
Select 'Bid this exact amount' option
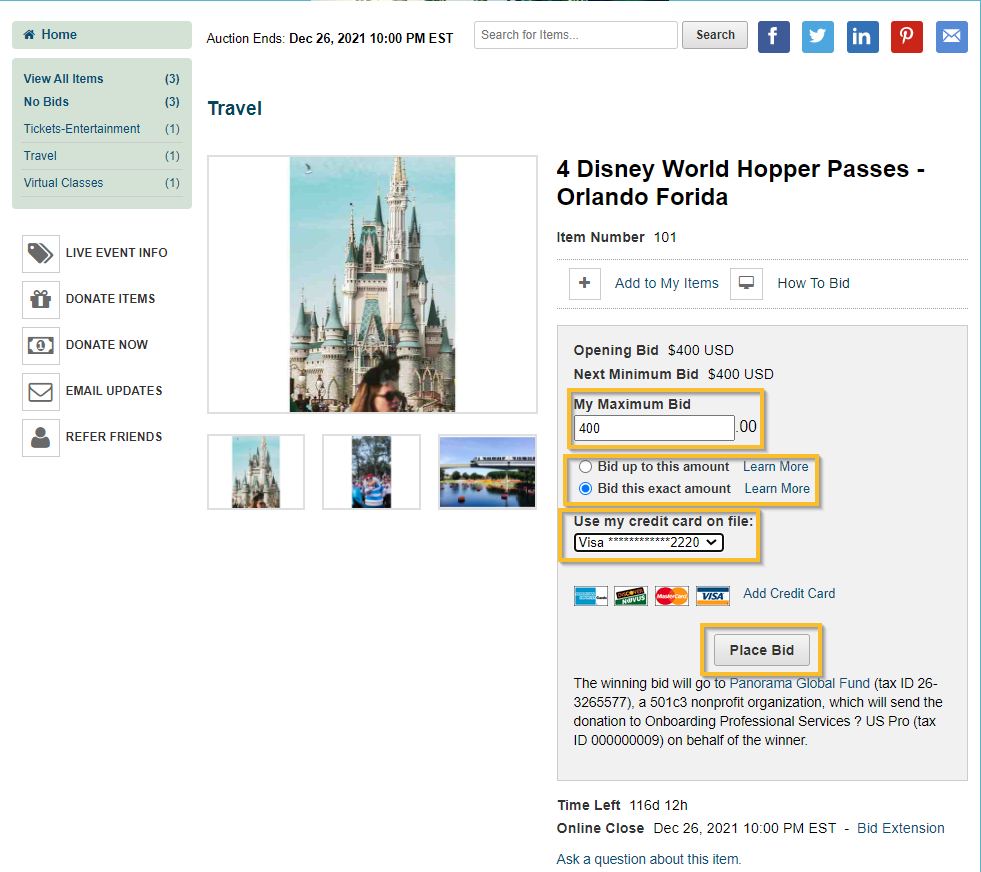point(585,489)
